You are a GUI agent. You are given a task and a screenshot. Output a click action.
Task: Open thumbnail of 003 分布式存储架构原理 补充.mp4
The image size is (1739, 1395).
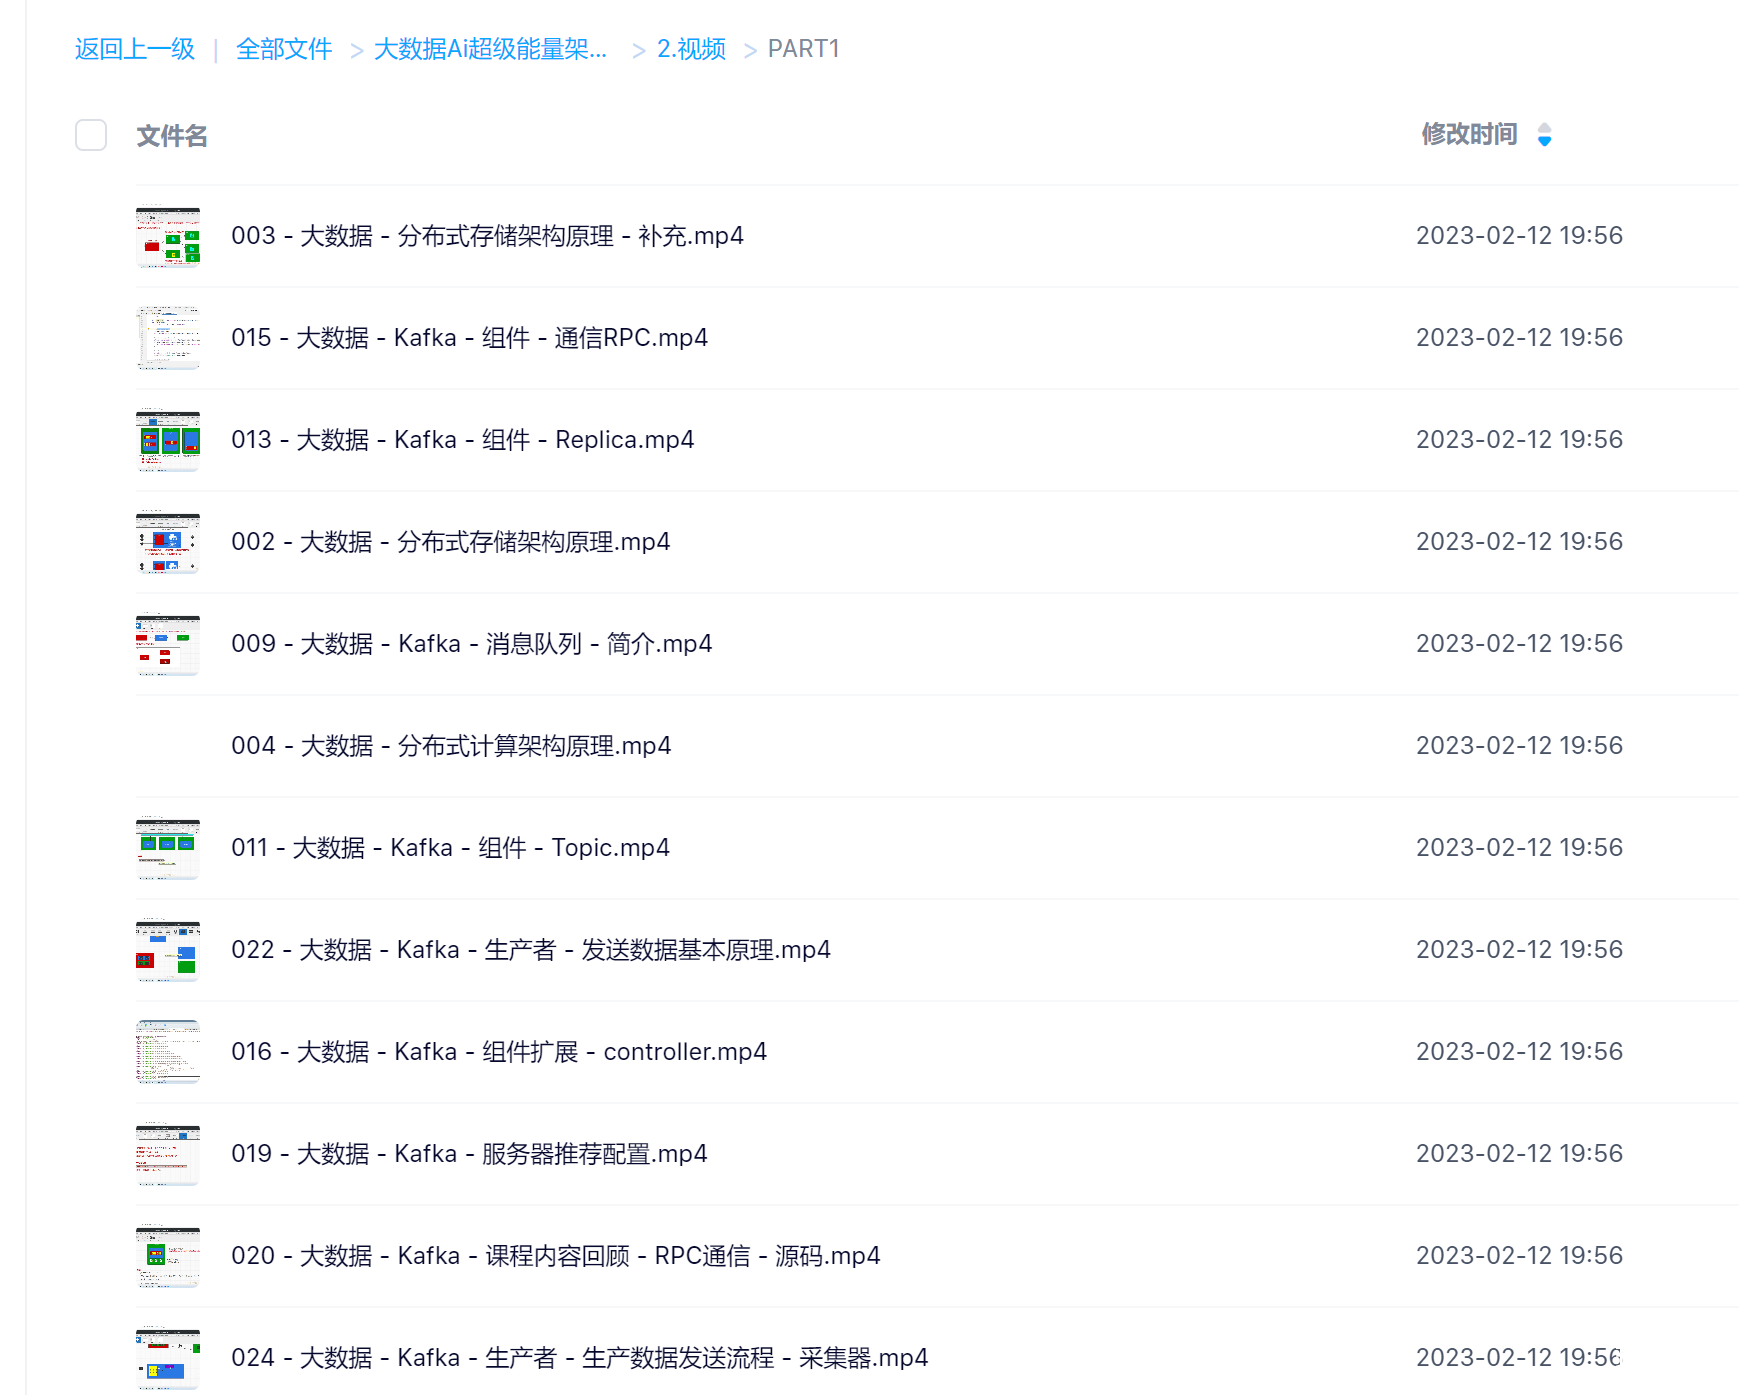pos(168,236)
